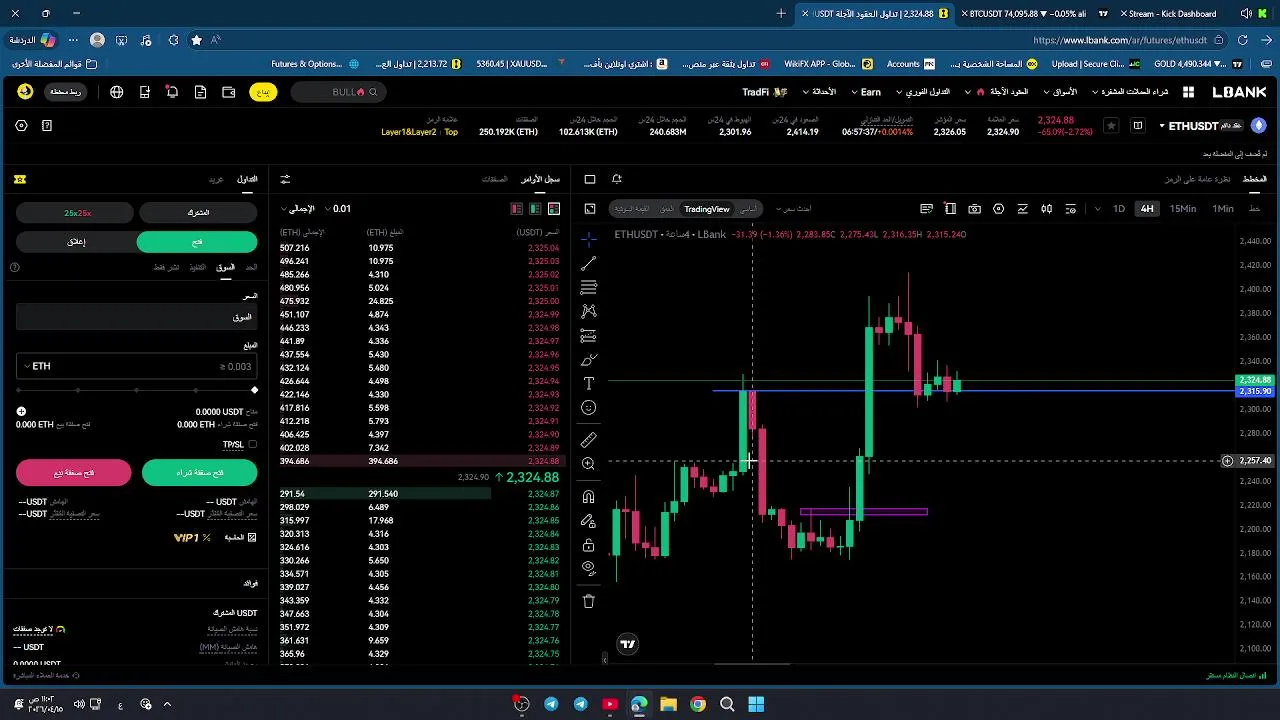Open the total column unit dropdown

click(300, 209)
